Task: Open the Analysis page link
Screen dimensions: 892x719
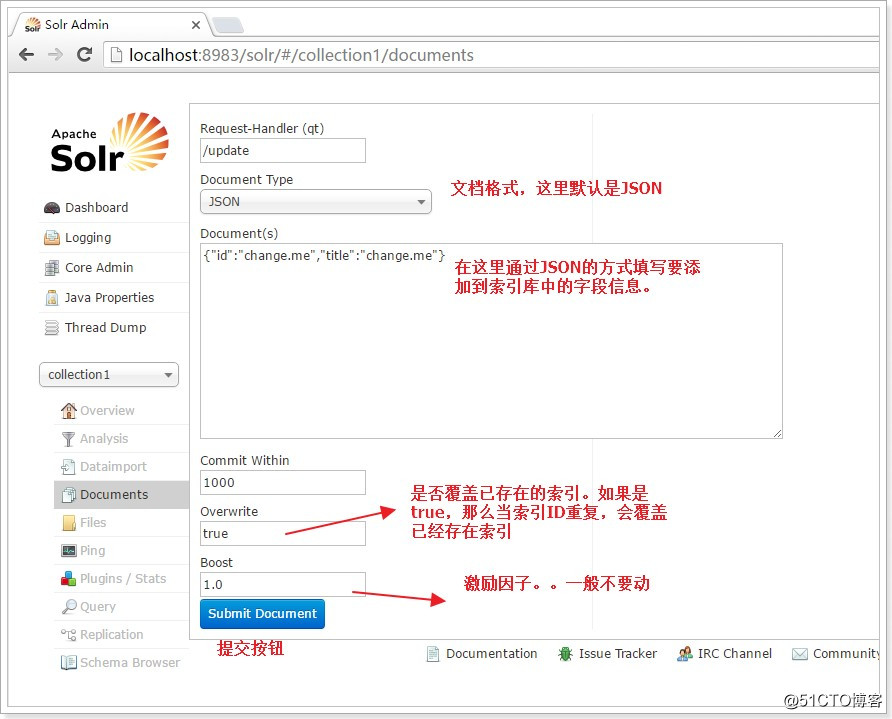Action: (104, 439)
